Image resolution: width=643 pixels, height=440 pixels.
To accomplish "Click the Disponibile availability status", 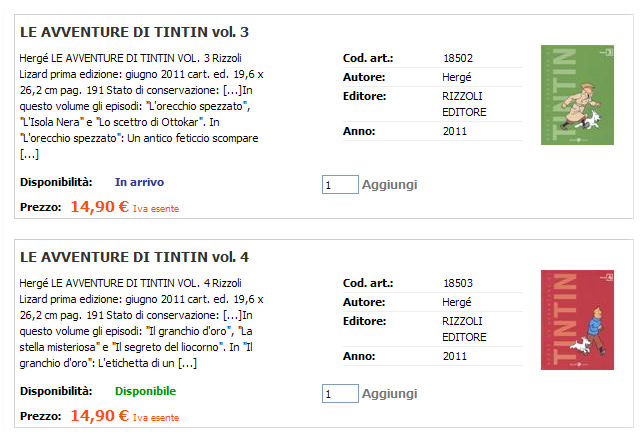I will coord(145,391).
